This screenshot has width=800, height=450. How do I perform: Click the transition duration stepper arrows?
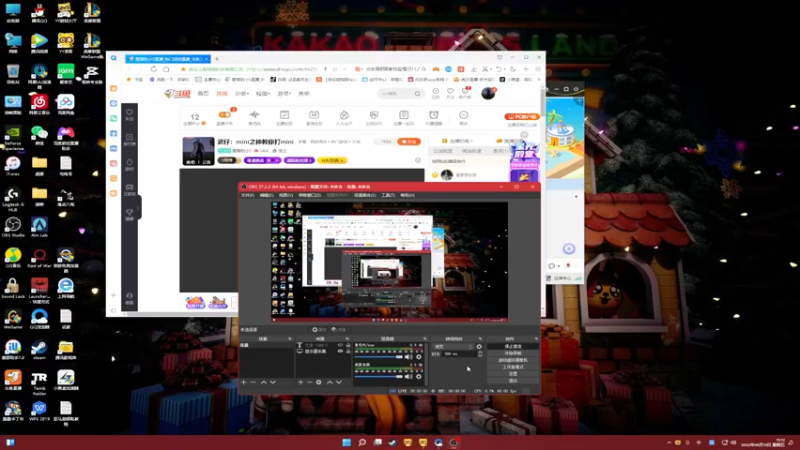(x=480, y=354)
